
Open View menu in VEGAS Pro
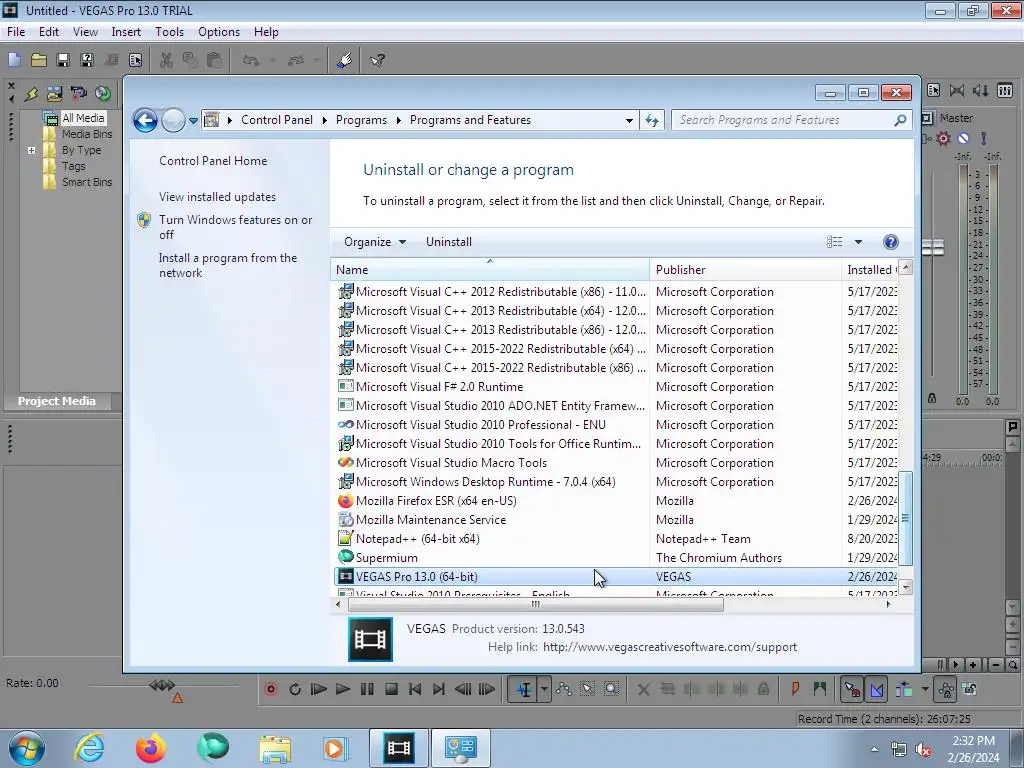pyautogui.click(x=85, y=32)
